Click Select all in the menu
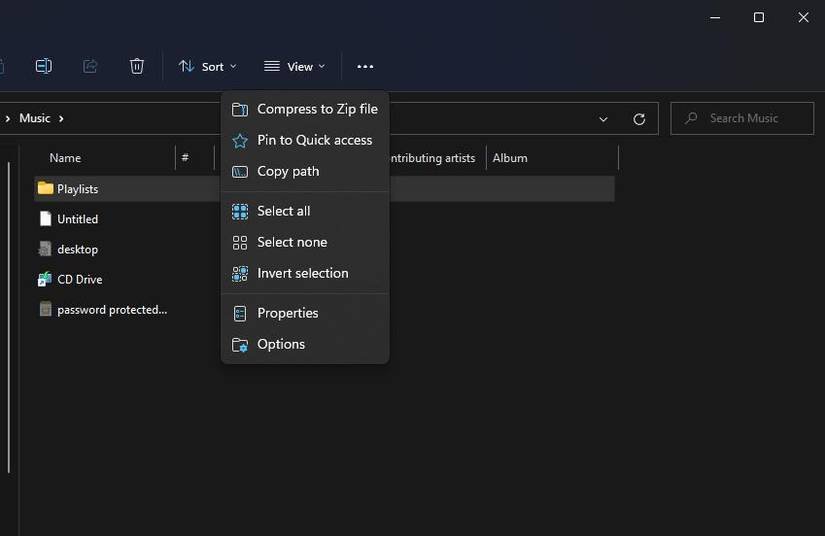825x536 pixels. coord(283,211)
